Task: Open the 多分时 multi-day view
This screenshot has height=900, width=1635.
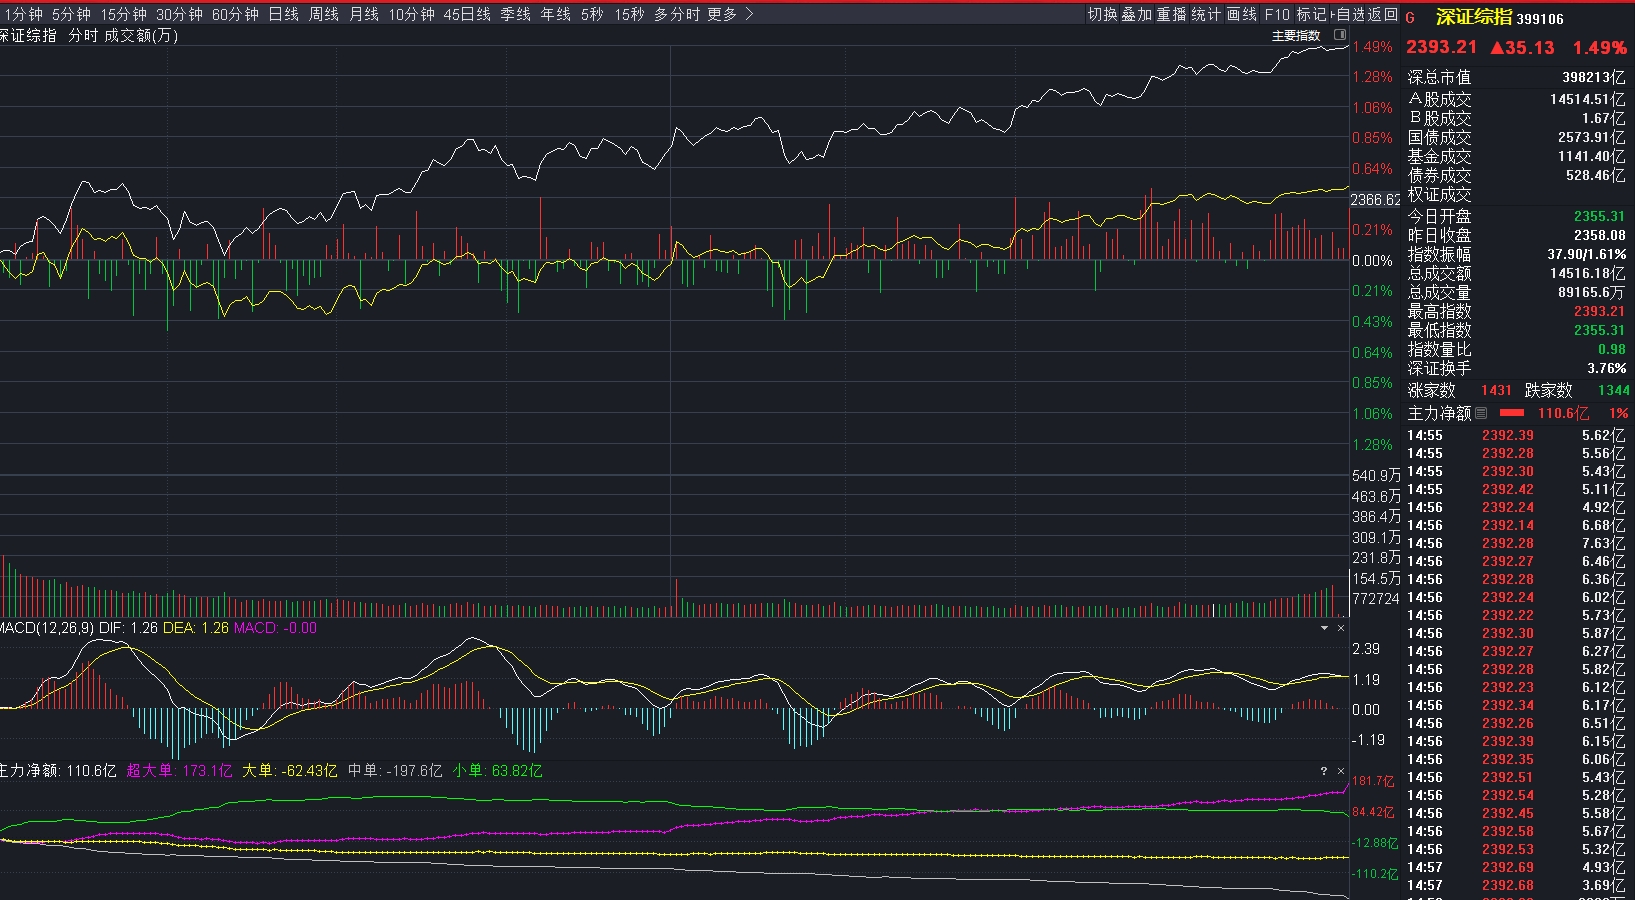Action: coord(677,14)
